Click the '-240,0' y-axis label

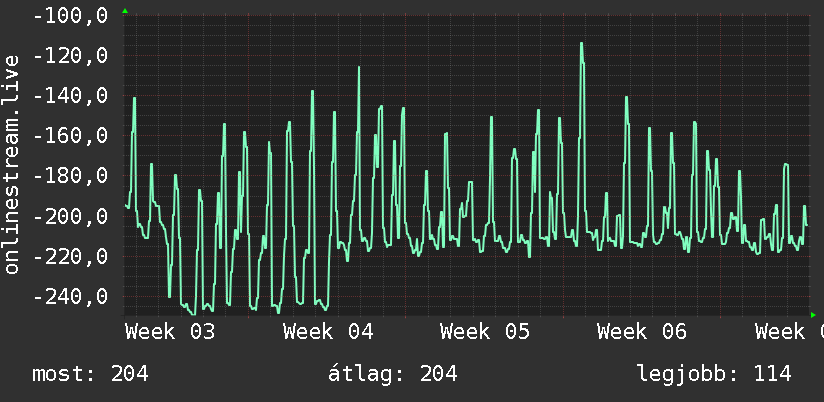pos(70,296)
